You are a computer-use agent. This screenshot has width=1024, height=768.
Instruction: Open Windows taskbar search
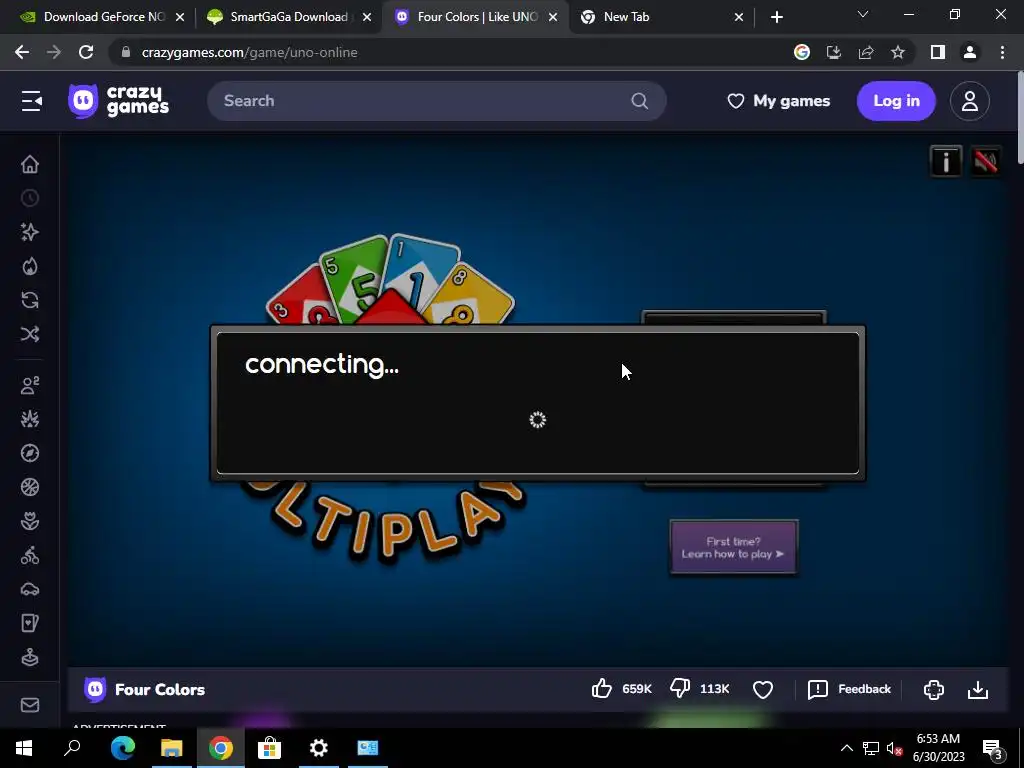point(72,748)
